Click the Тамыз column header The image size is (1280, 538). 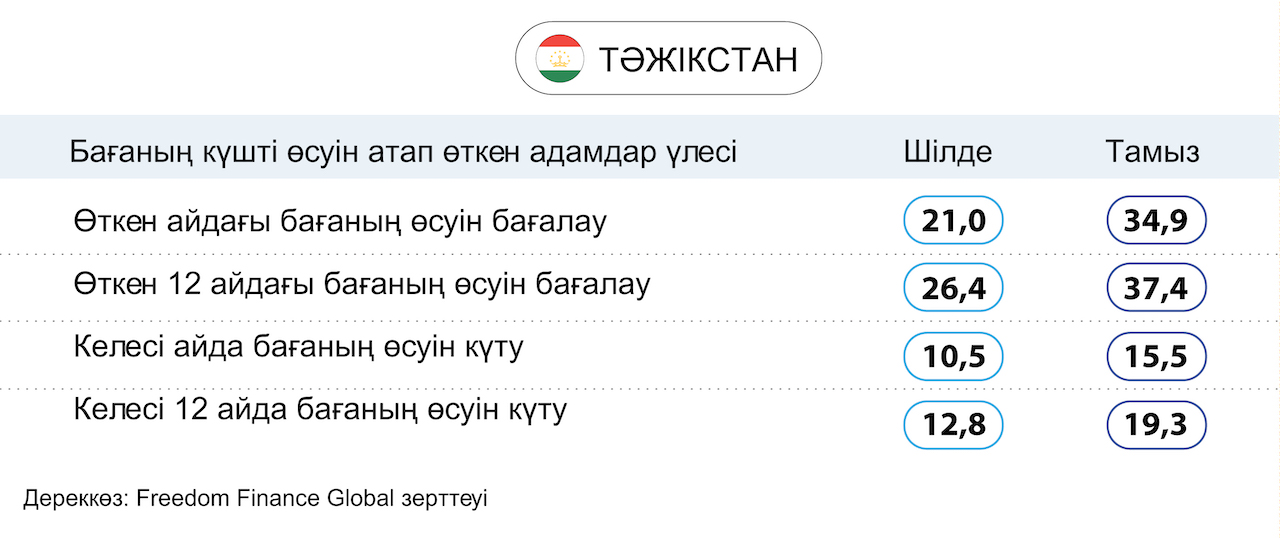[x=1153, y=152]
